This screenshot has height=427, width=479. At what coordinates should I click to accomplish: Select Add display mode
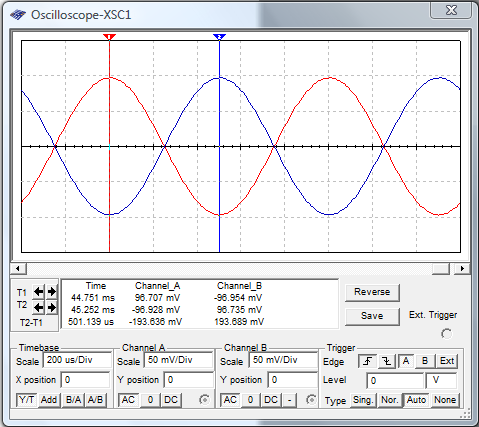coord(49,400)
